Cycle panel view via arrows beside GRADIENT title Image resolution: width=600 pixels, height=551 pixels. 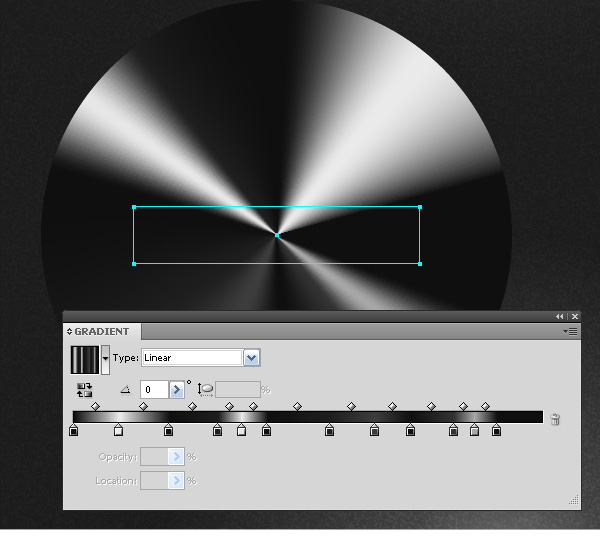pyautogui.click(x=69, y=331)
